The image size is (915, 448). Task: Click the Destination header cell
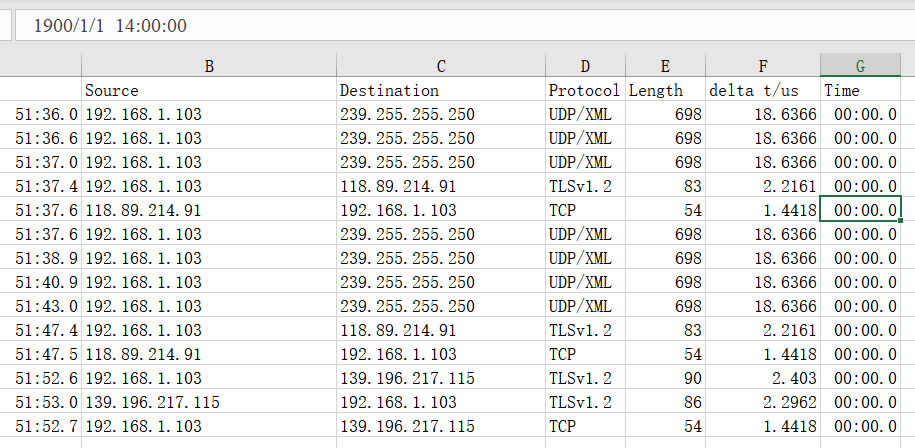441,90
